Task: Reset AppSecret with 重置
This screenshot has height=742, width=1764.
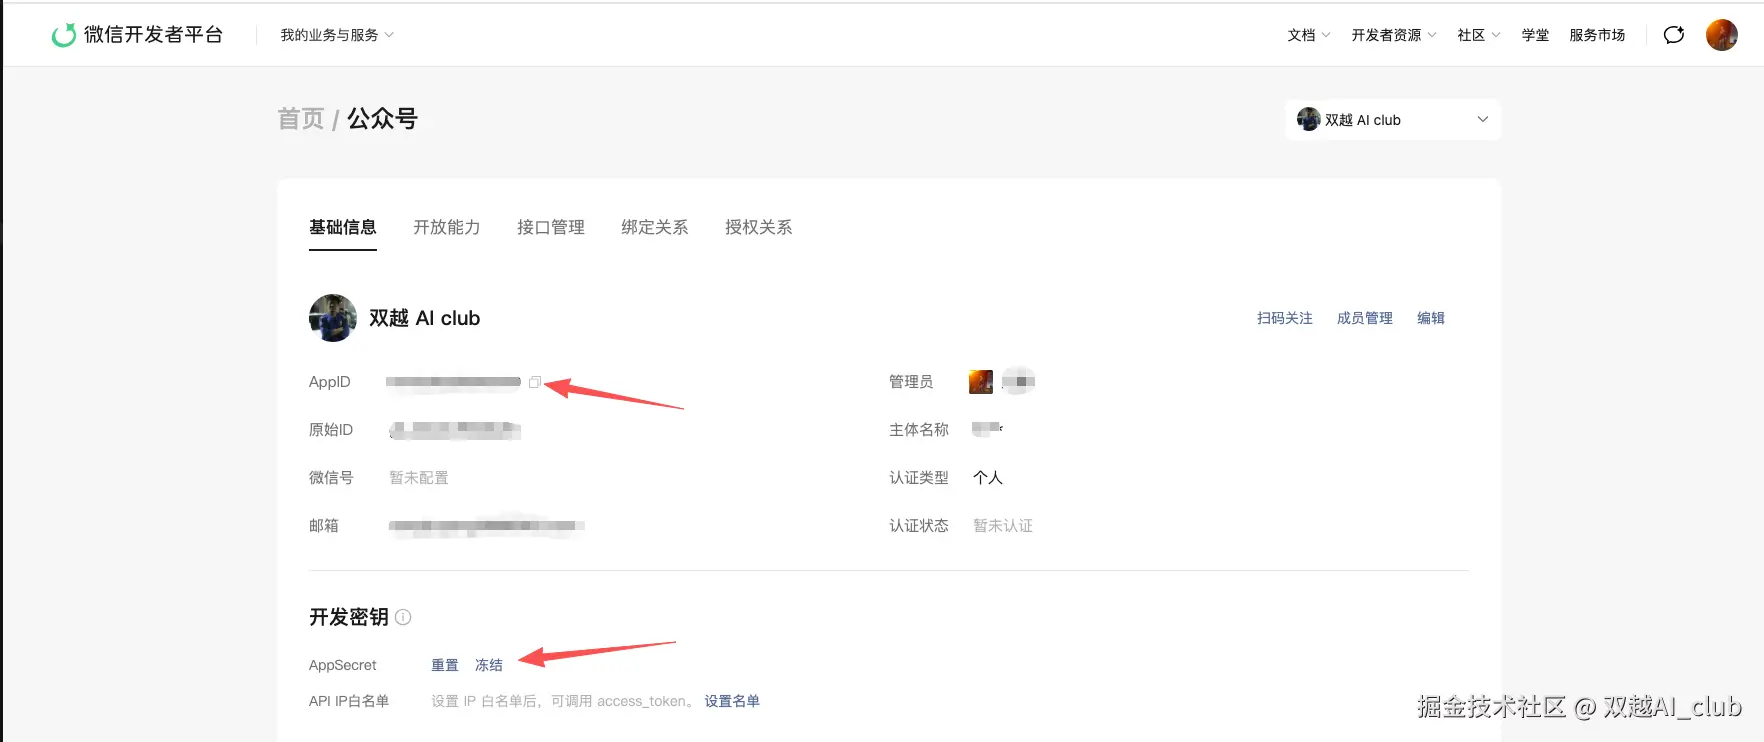Action: (445, 665)
